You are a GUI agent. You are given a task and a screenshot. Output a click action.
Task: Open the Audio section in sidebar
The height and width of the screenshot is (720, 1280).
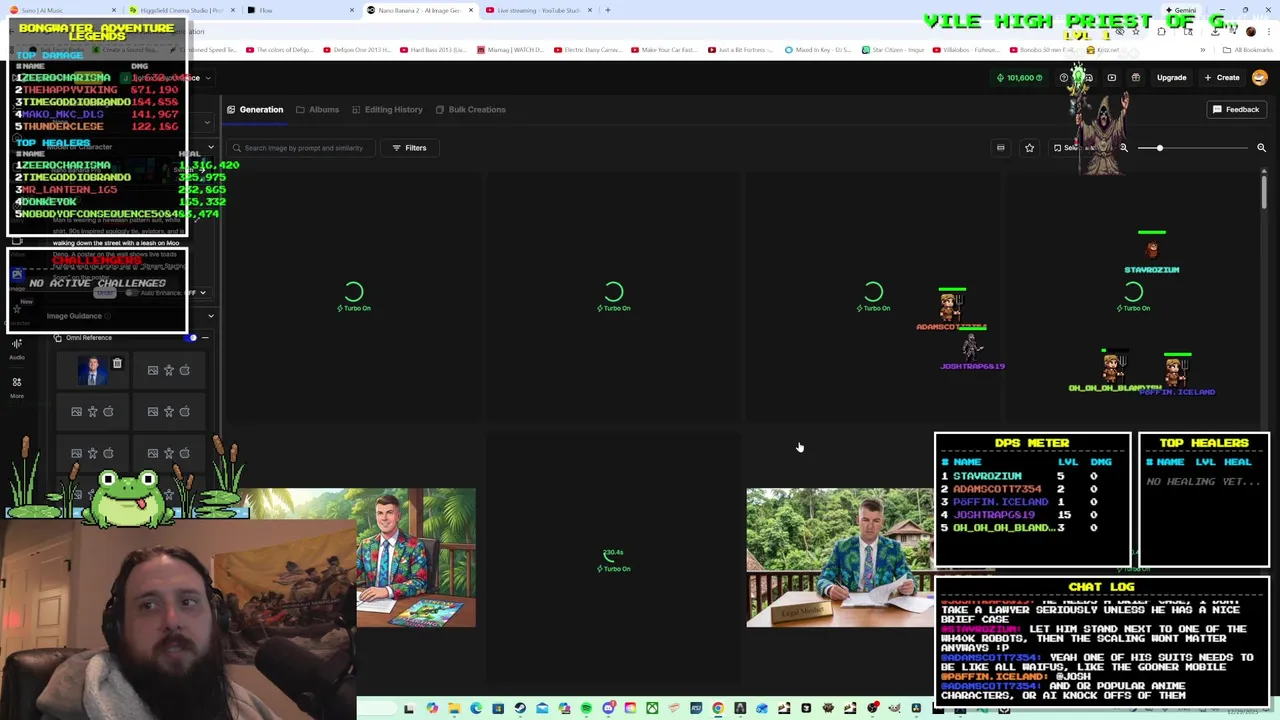pos(17,348)
